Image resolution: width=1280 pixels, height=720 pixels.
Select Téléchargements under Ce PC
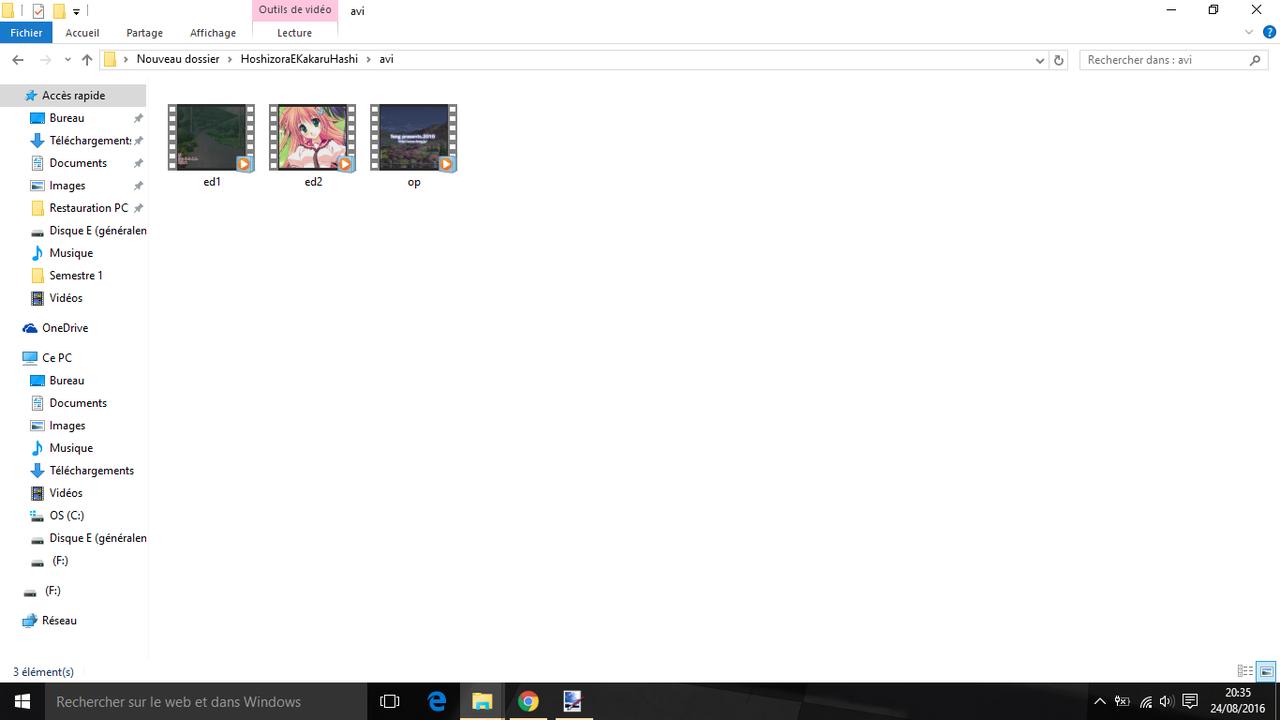(91, 470)
